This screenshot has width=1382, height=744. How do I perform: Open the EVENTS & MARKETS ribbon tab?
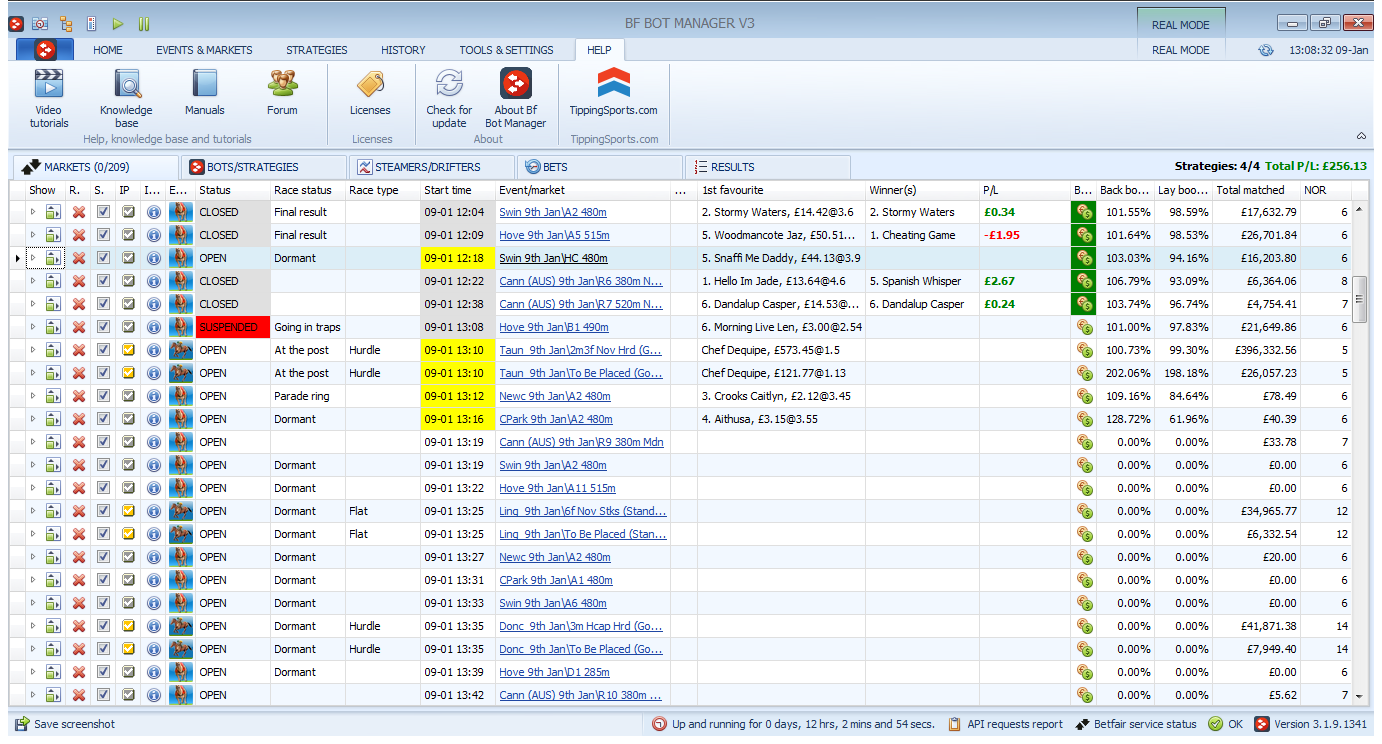[204, 50]
